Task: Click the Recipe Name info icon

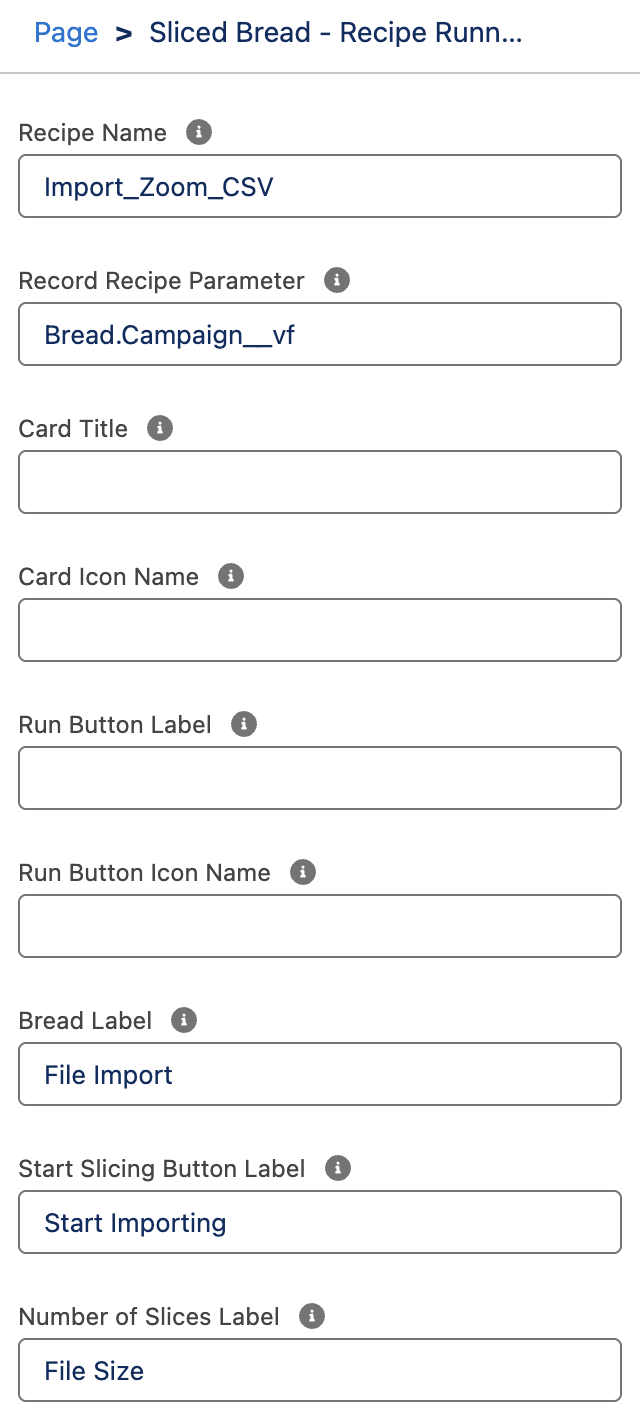Action: pyautogui.click(x=197, y=131)
